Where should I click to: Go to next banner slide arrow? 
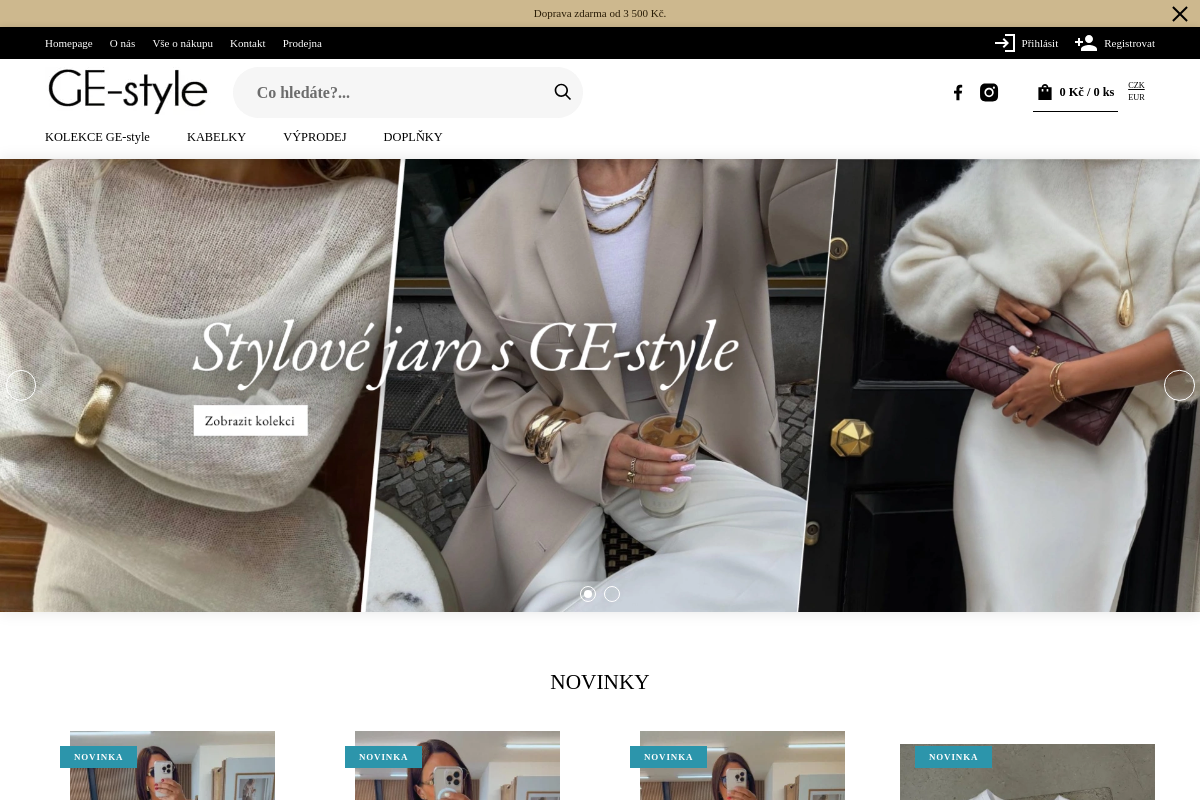point(1179,385)
